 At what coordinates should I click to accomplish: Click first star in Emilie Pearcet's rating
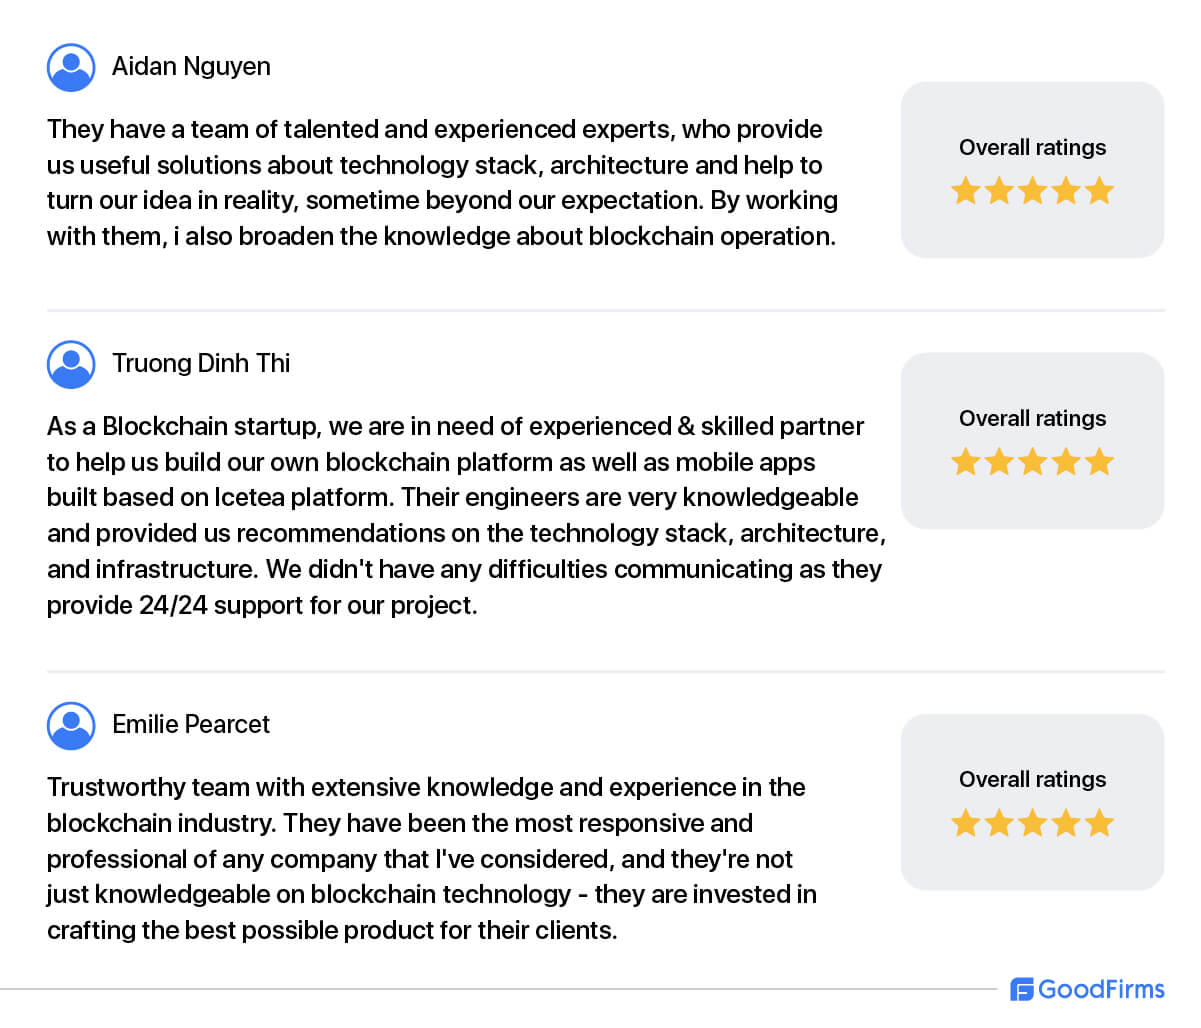pos(966,822)
